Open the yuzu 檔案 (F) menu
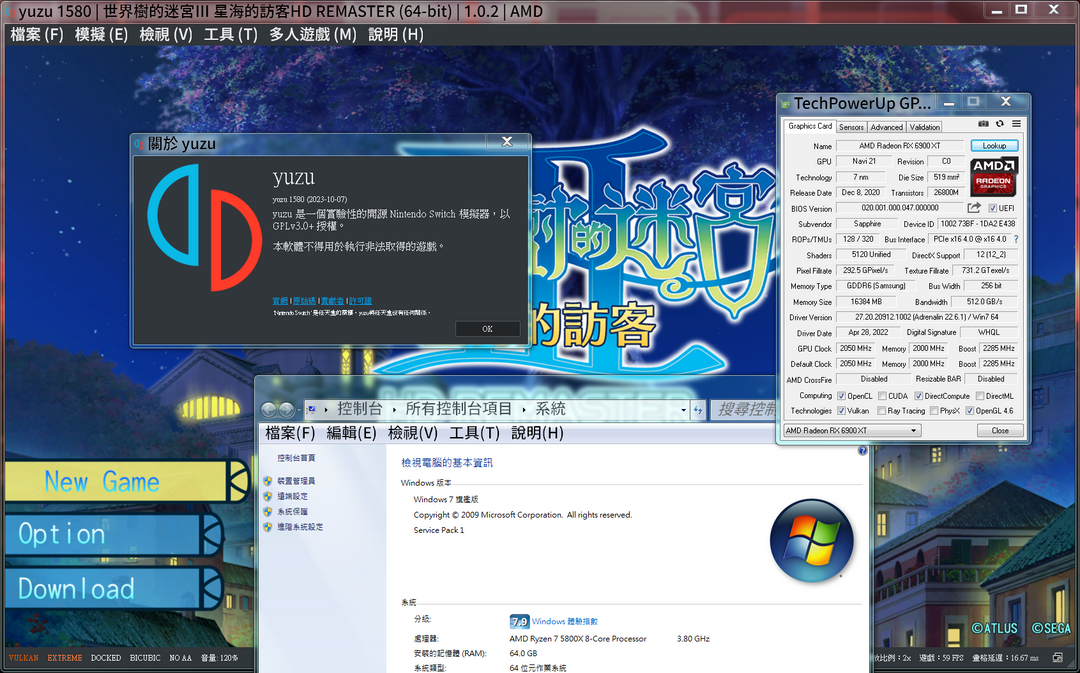This screenshot has height=673, width=1080. coord(37,34)
